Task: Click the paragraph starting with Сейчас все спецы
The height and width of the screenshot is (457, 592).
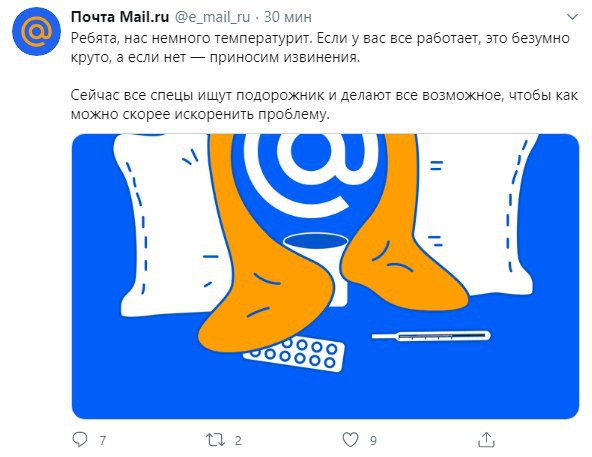Action: coord(324,105)
